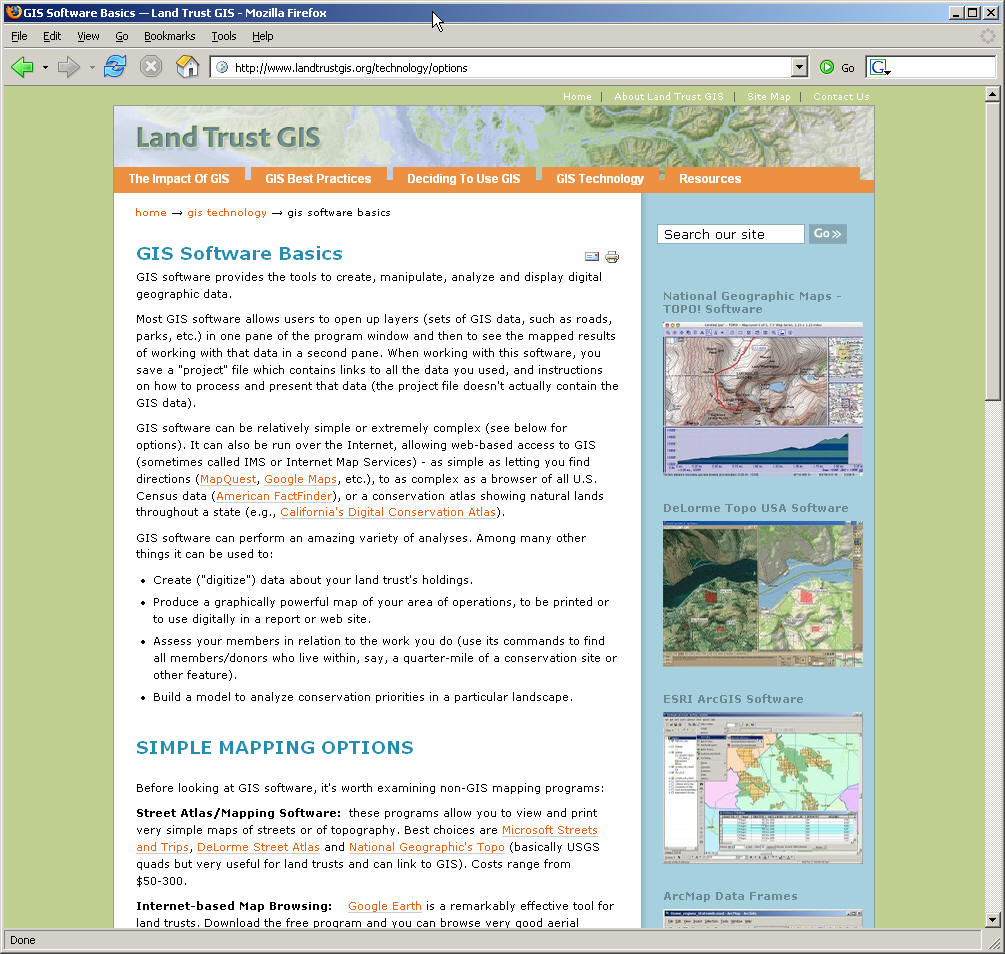Click the Done status bar text

[x=22, y=941]
